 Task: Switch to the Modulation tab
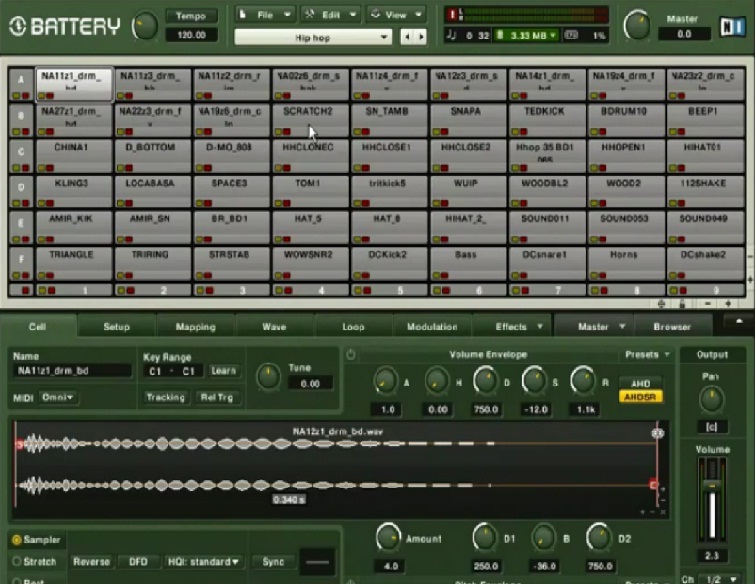(432, 327)
